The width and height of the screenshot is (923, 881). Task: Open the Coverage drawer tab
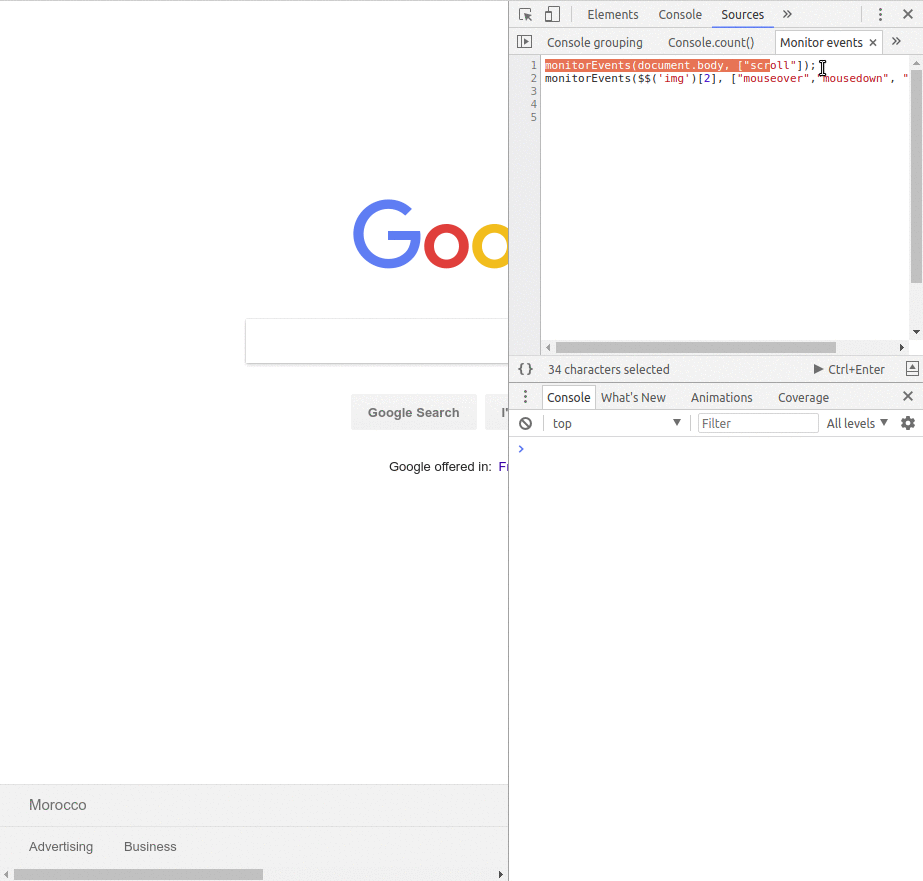[x=803, y=397]
